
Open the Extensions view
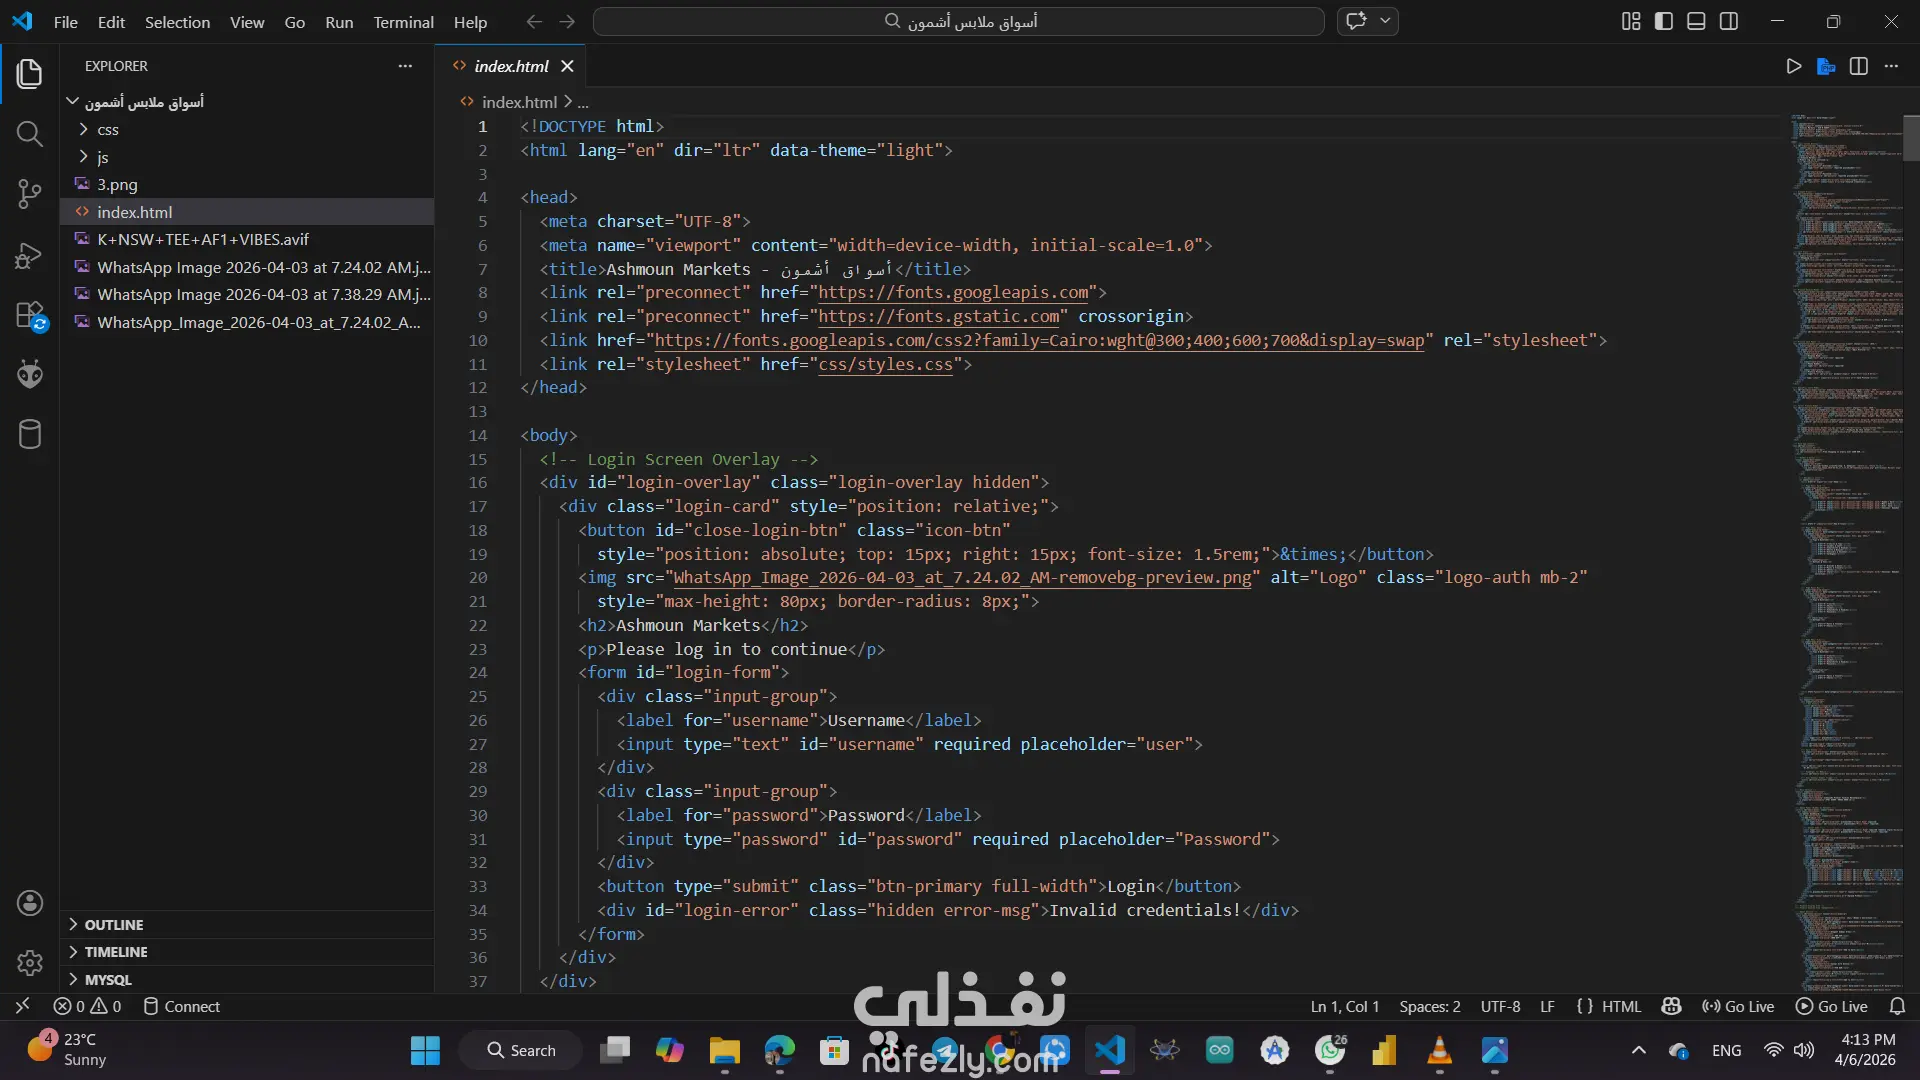tap(30, 315)
